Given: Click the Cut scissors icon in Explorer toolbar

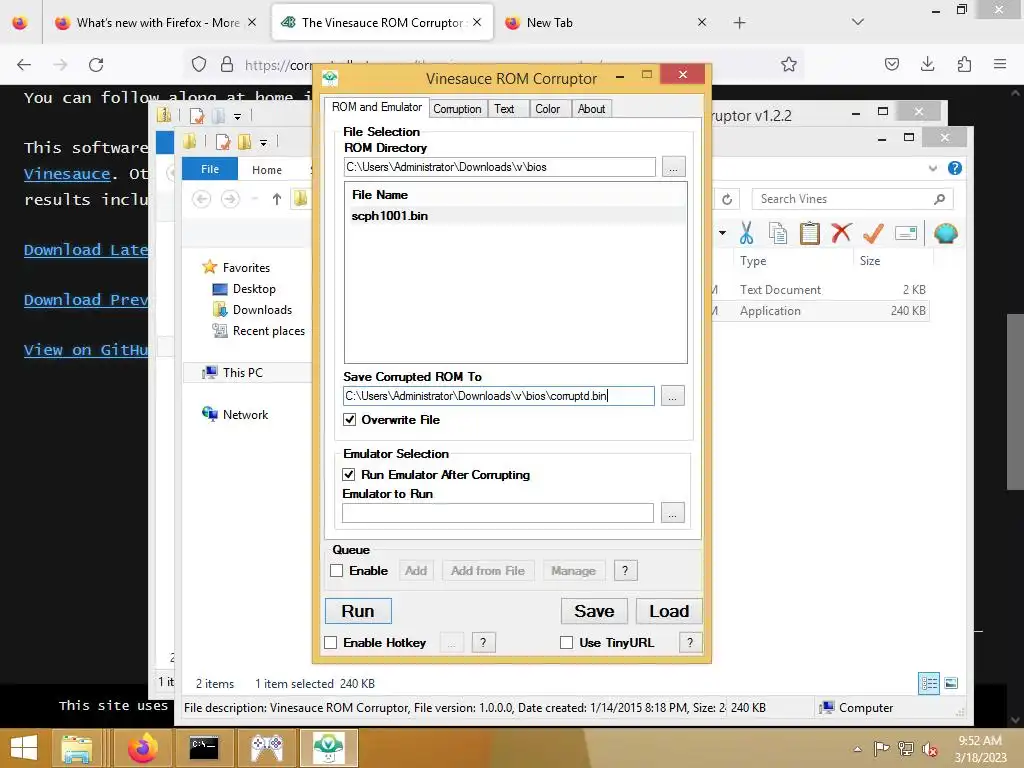Looking at the screenshot, I should 746,232.
